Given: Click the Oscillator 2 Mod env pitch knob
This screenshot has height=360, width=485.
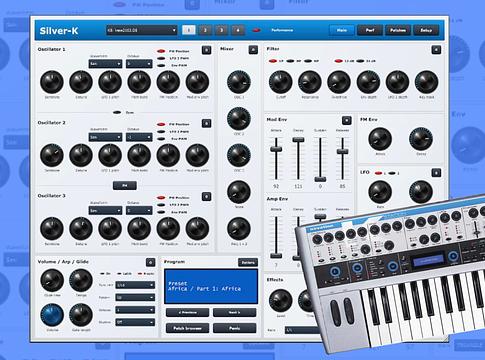Looking at the screenshot, I should tap(197, 155).
